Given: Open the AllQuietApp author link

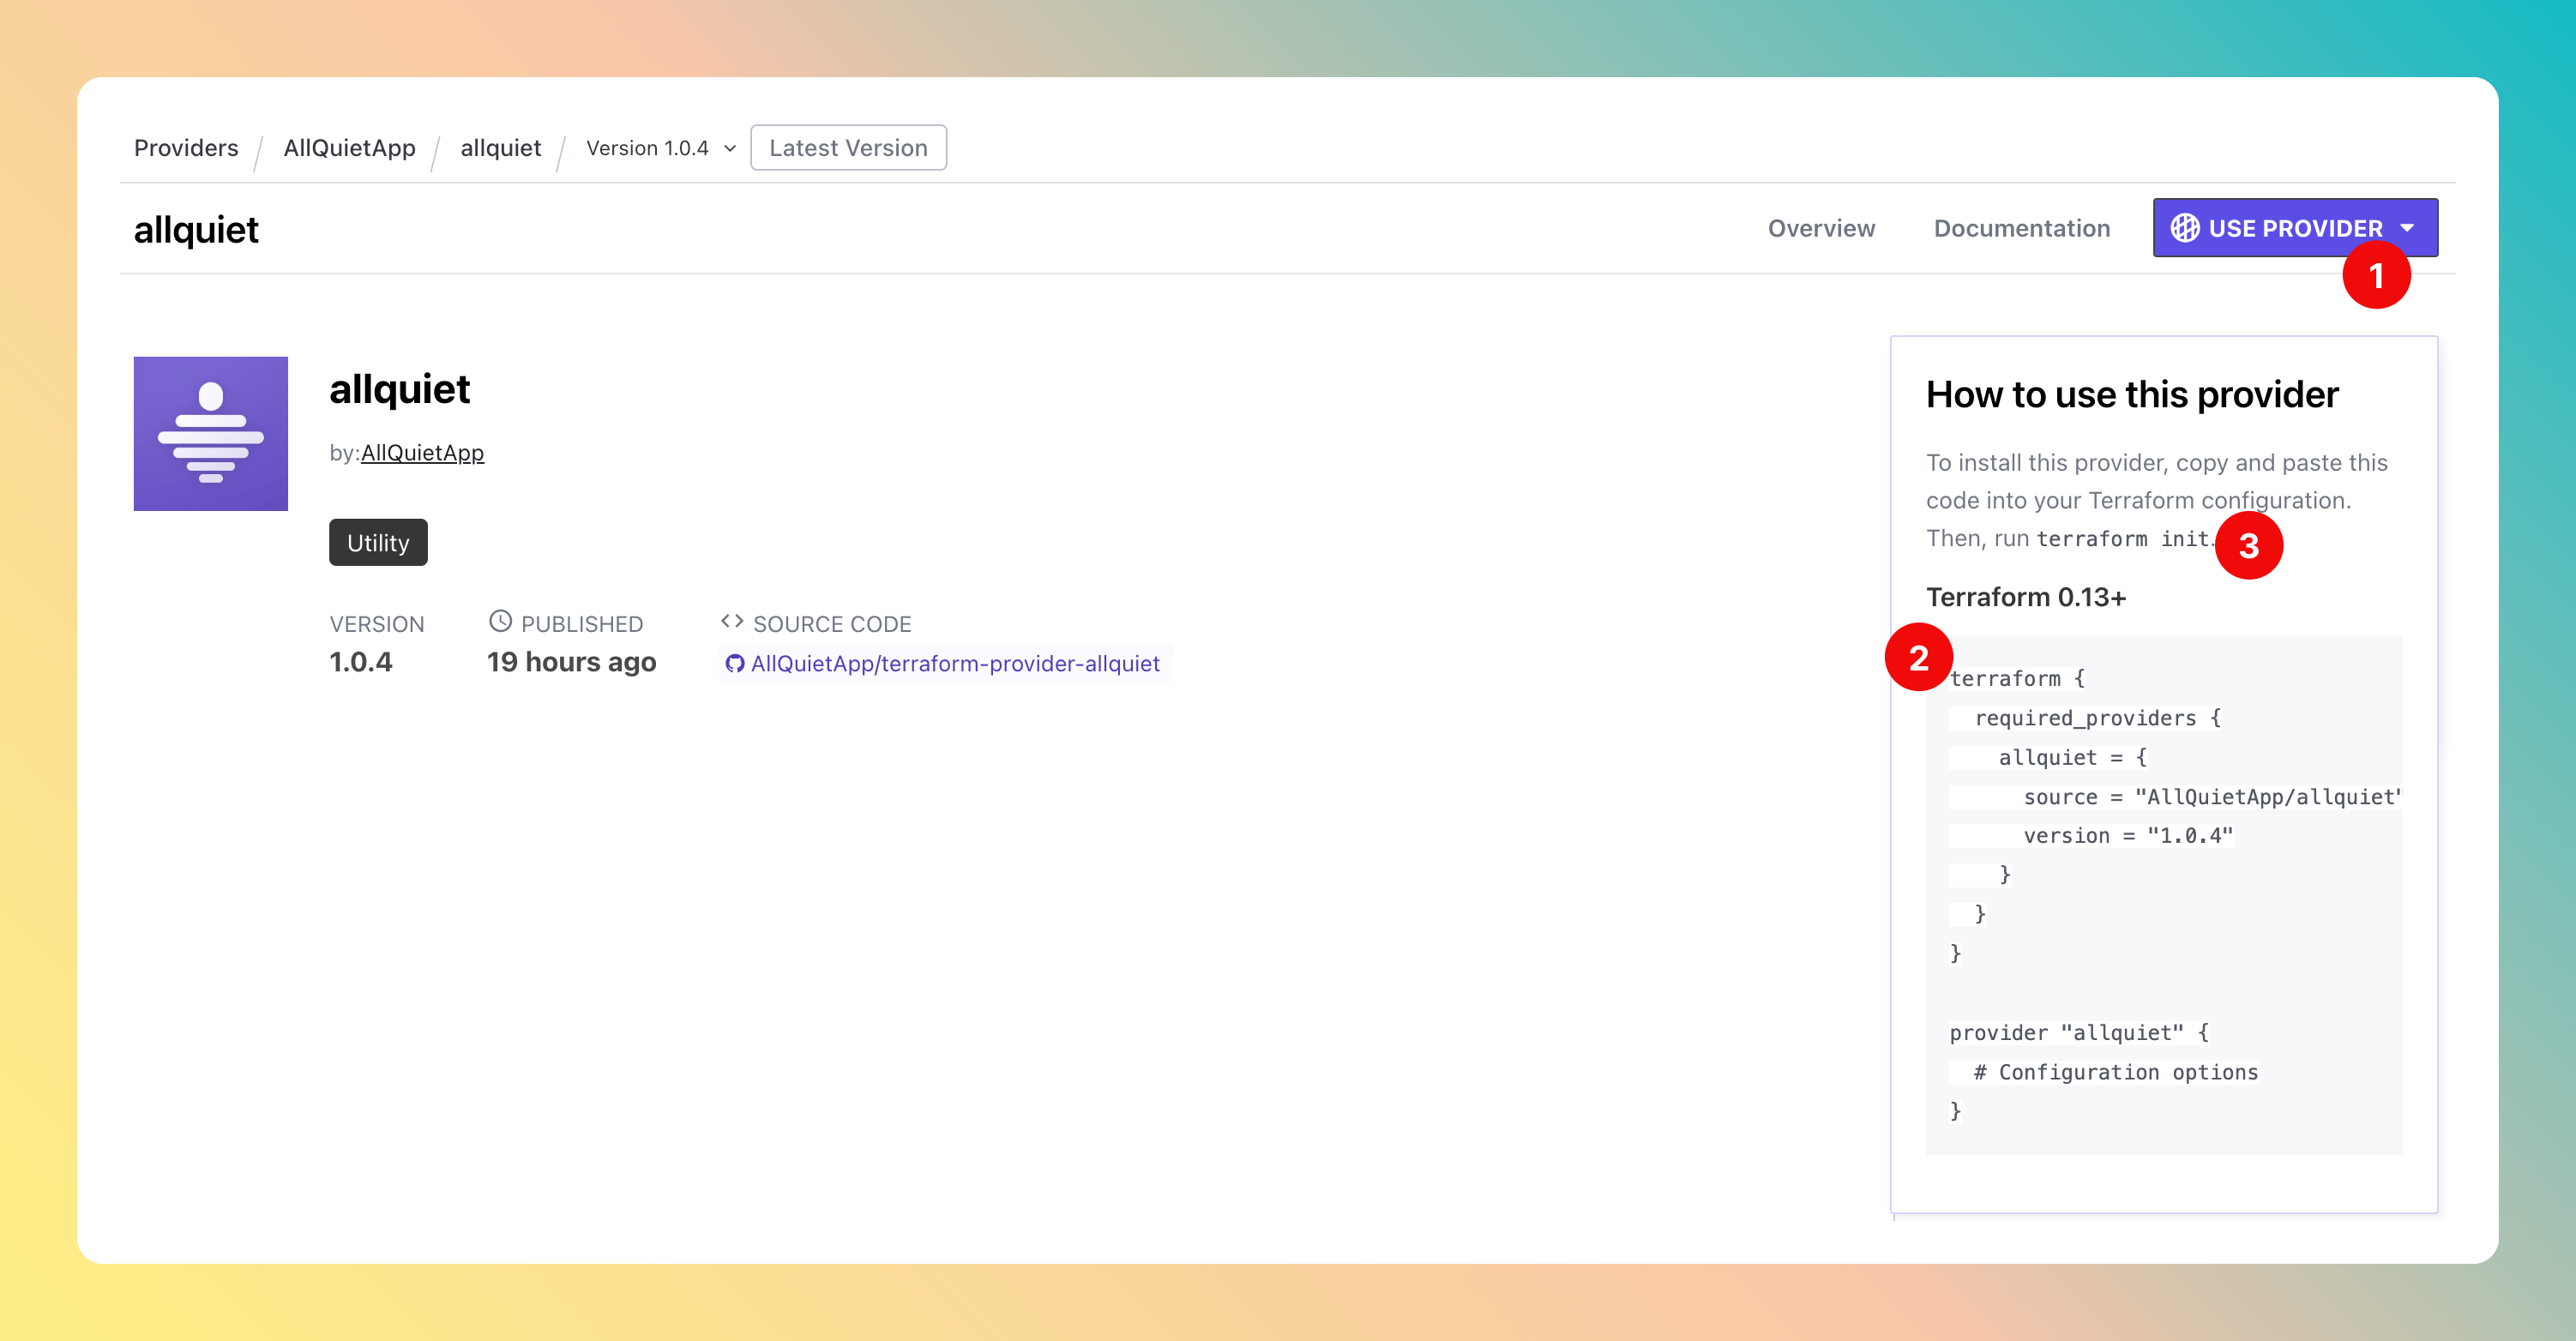Looking at the screenshot, I should (x=422, y=453).
